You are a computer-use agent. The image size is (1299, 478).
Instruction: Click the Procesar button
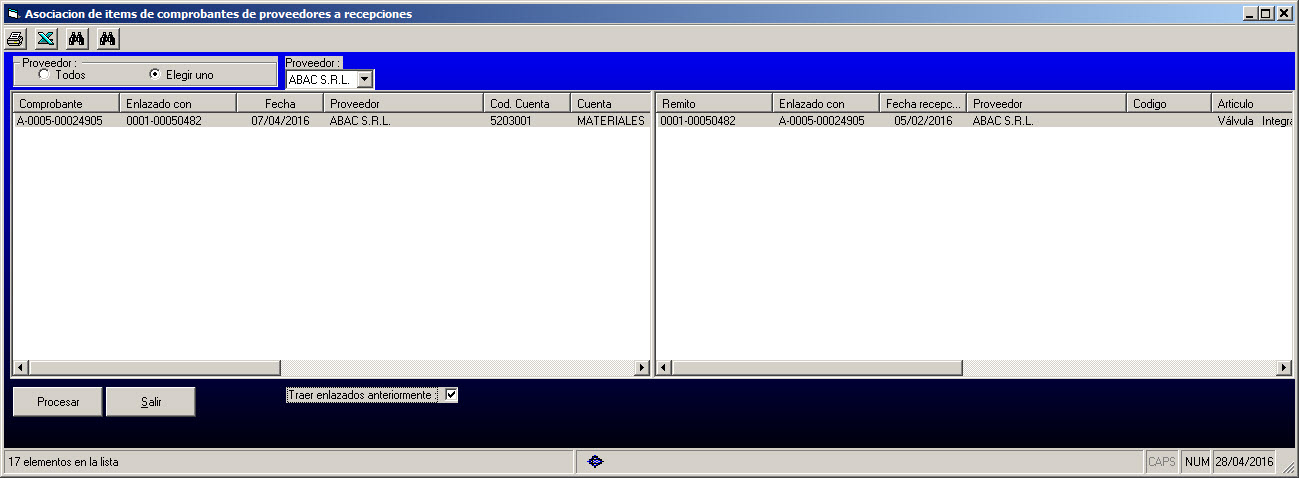click(x=58, y=402)
